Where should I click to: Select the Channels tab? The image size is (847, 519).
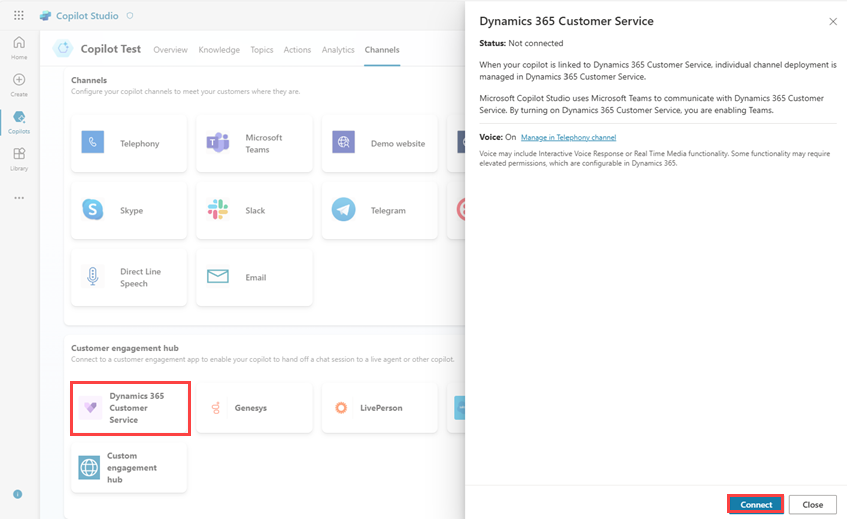(382, 50)
